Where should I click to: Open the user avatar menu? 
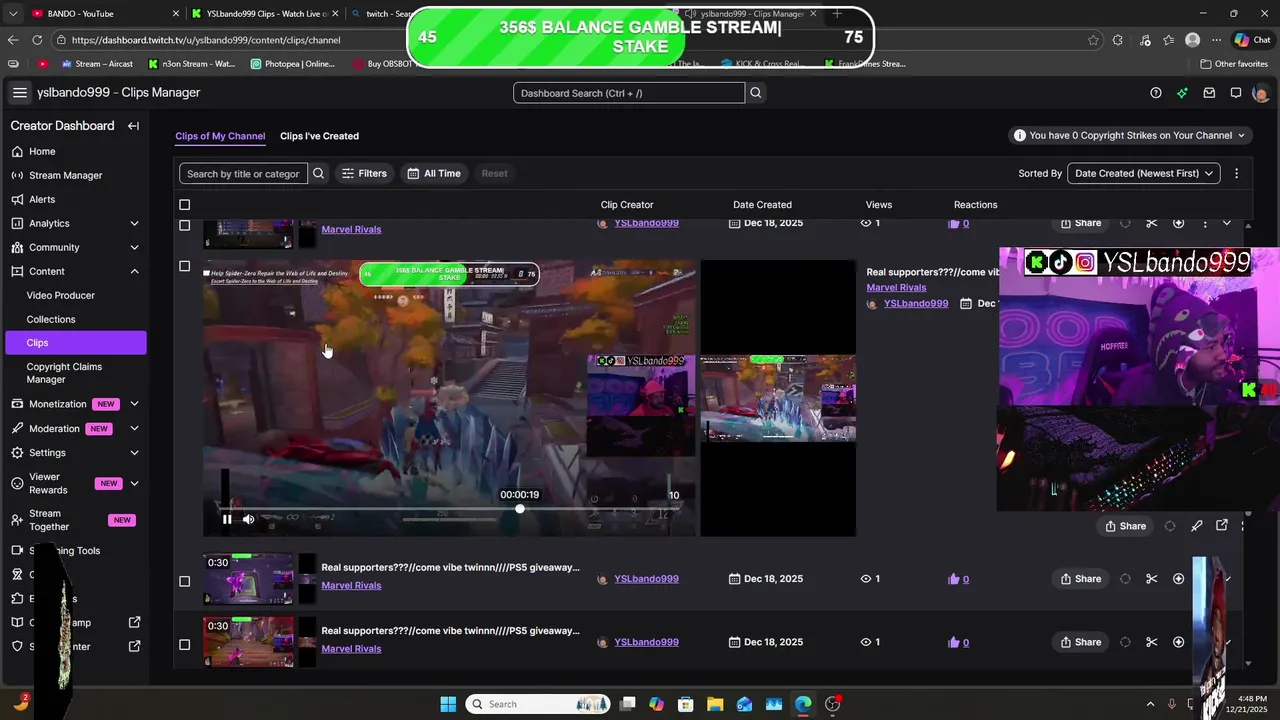pyautogui.click(x=1260, y=93)
